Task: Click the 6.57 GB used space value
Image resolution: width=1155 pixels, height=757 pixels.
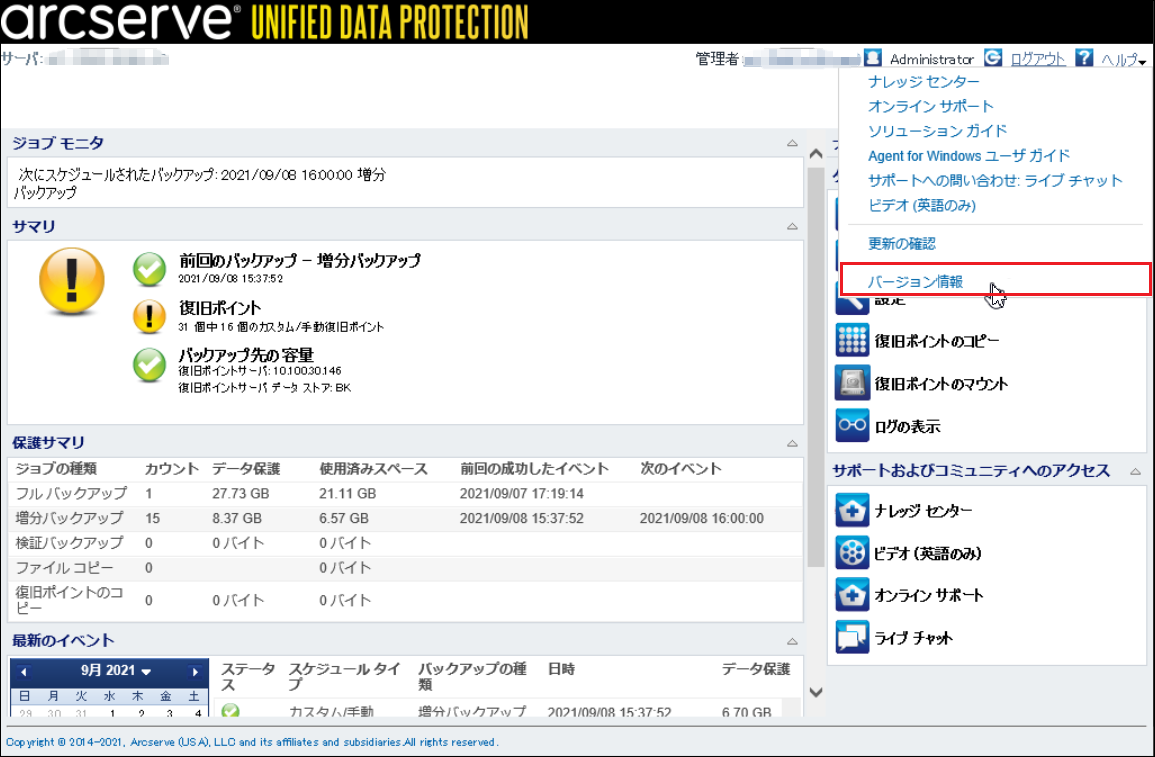Action: click(x=343, y=518)
